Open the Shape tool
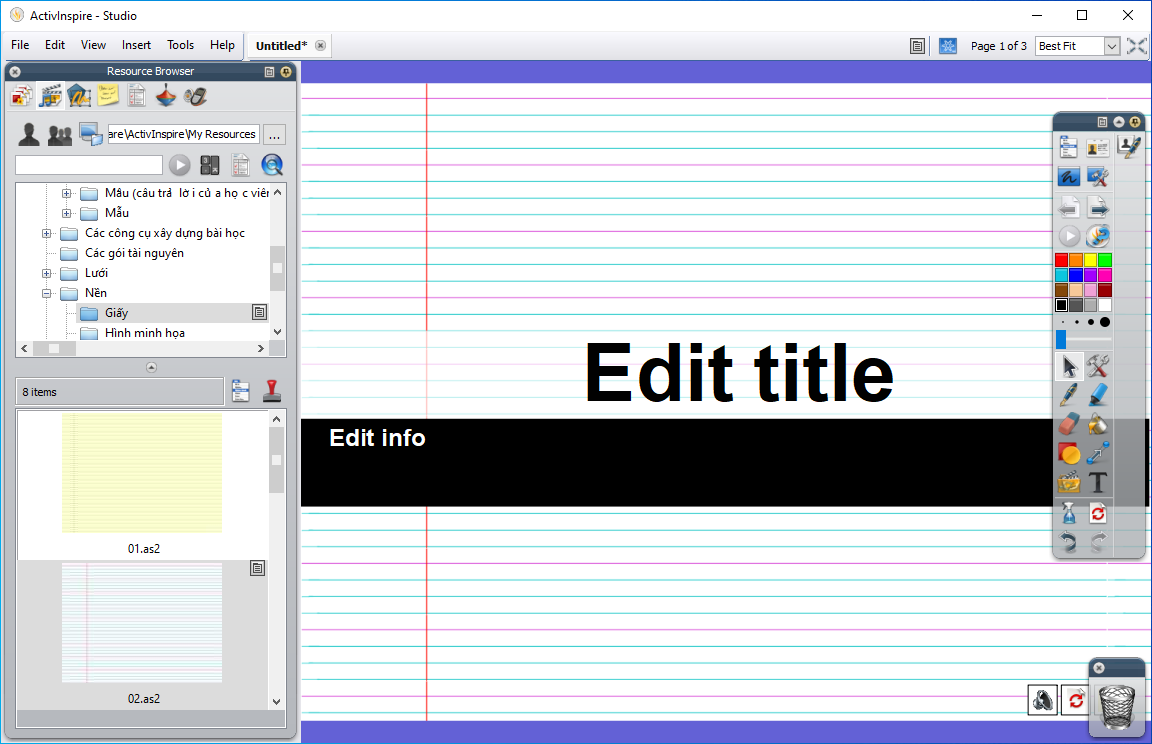 click(1069, 453)
